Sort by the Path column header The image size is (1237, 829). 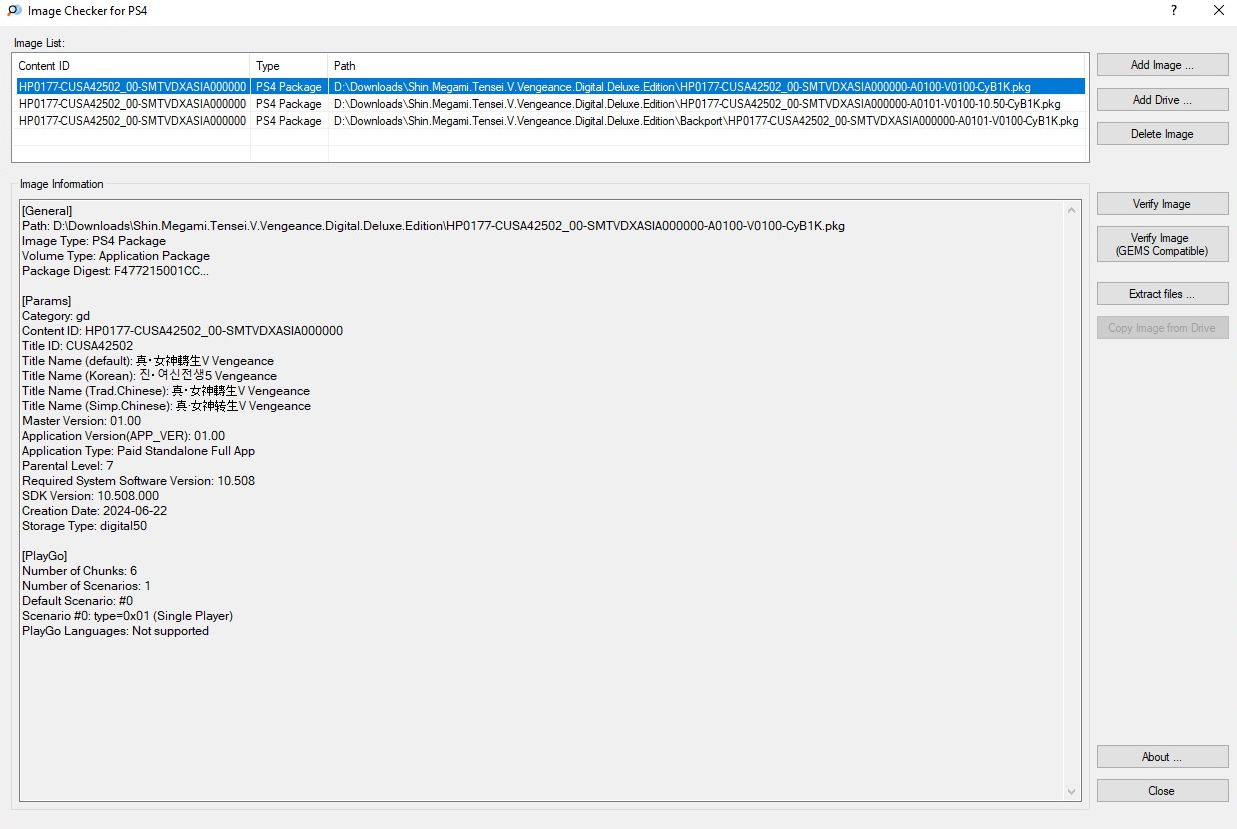(x=708, y=66)
